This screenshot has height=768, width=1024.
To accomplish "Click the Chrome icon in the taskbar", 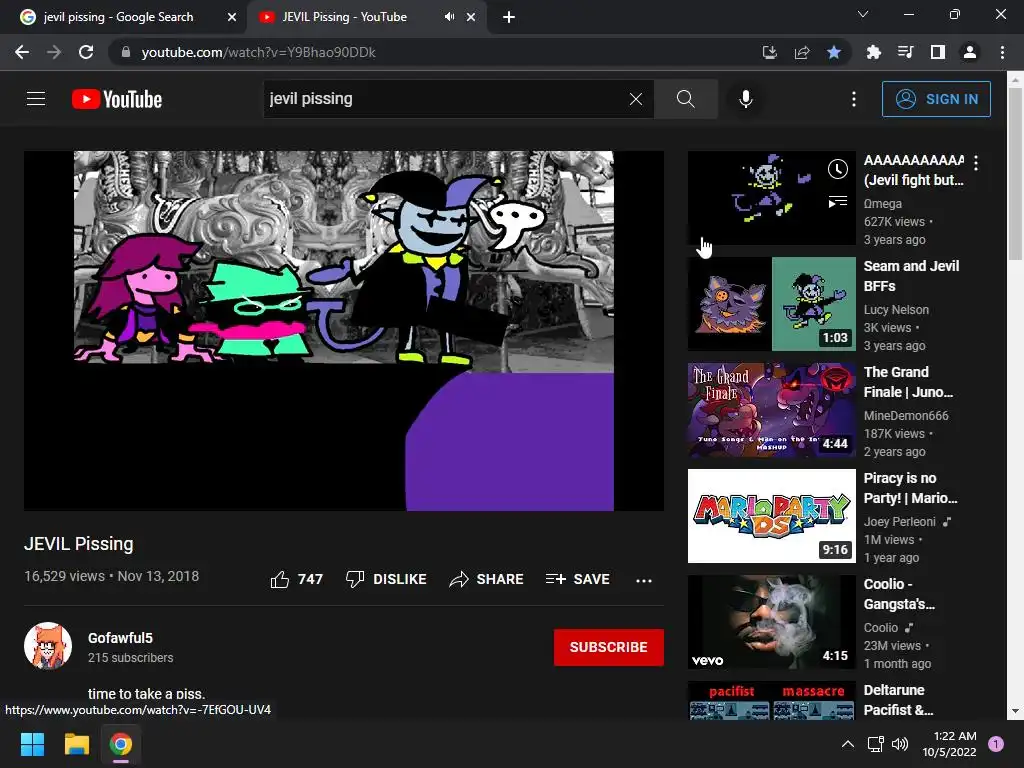I will 121,744.
